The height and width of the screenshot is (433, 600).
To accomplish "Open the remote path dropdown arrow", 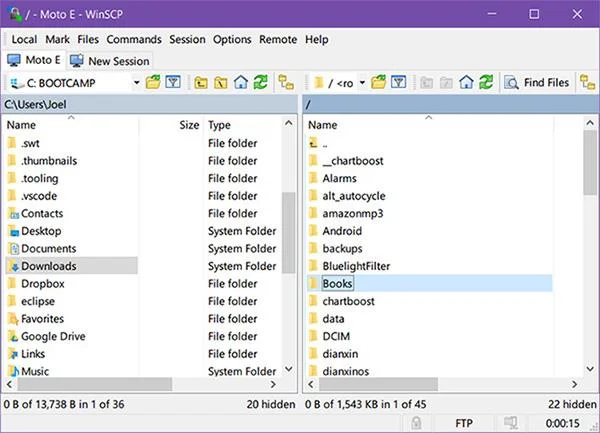I will [362, 83].
